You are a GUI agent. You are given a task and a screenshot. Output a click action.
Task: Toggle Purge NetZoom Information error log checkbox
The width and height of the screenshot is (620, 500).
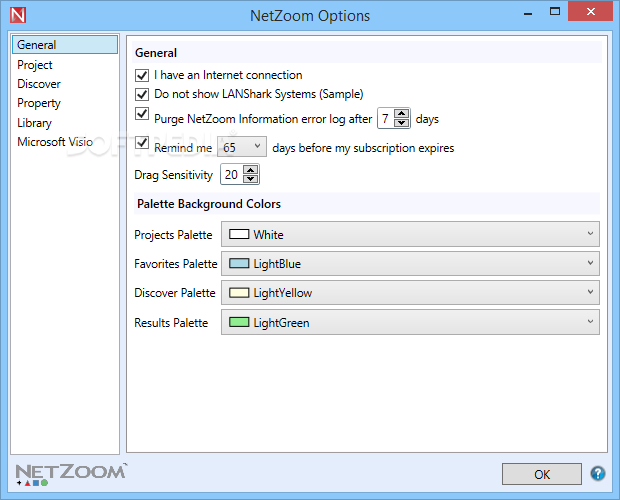point(142,114)
